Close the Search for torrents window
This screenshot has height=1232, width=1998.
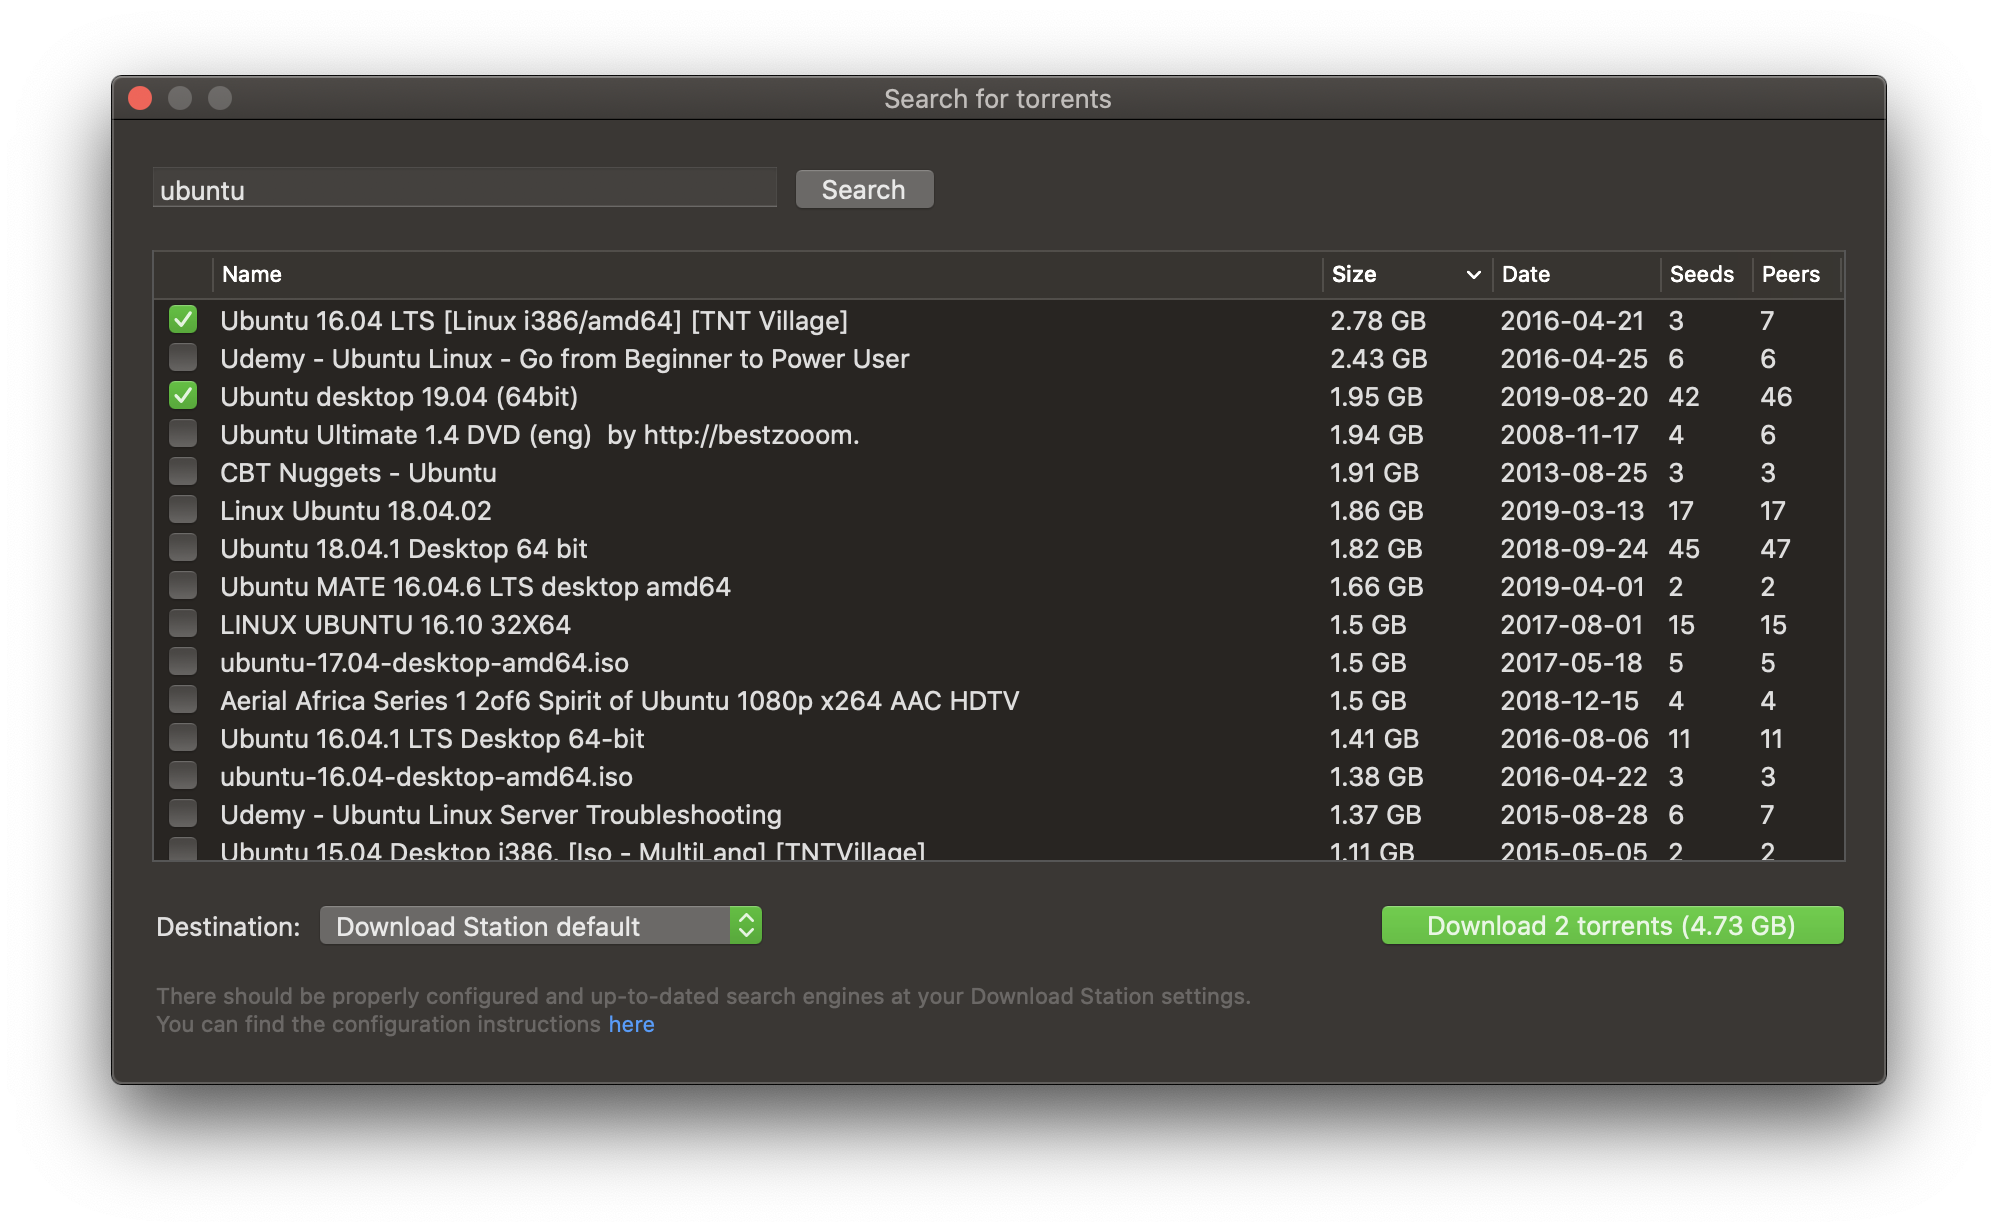(141, 98)
